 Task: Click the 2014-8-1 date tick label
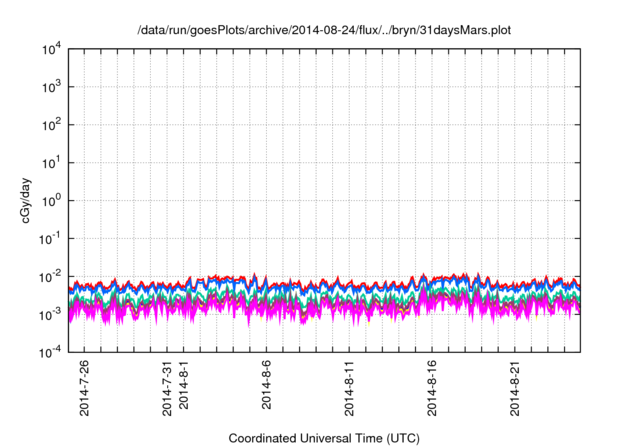coord(184,385)
